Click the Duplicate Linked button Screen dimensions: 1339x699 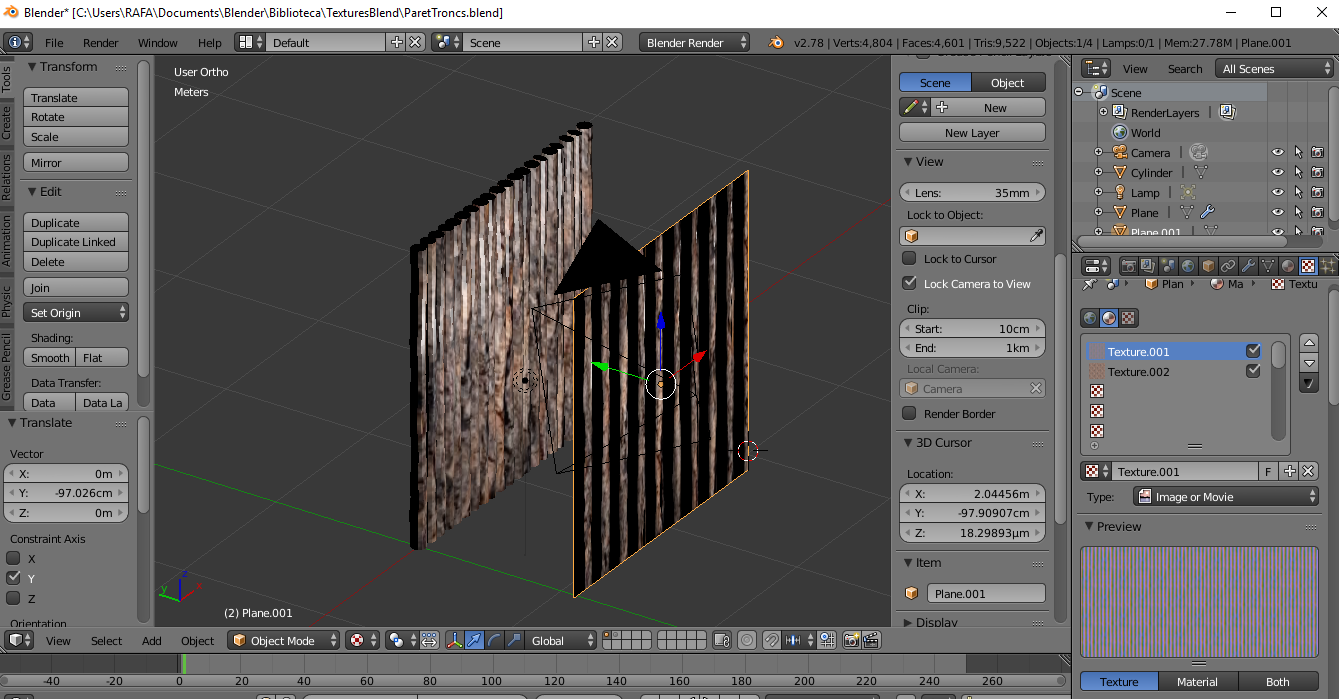(75, 242)
